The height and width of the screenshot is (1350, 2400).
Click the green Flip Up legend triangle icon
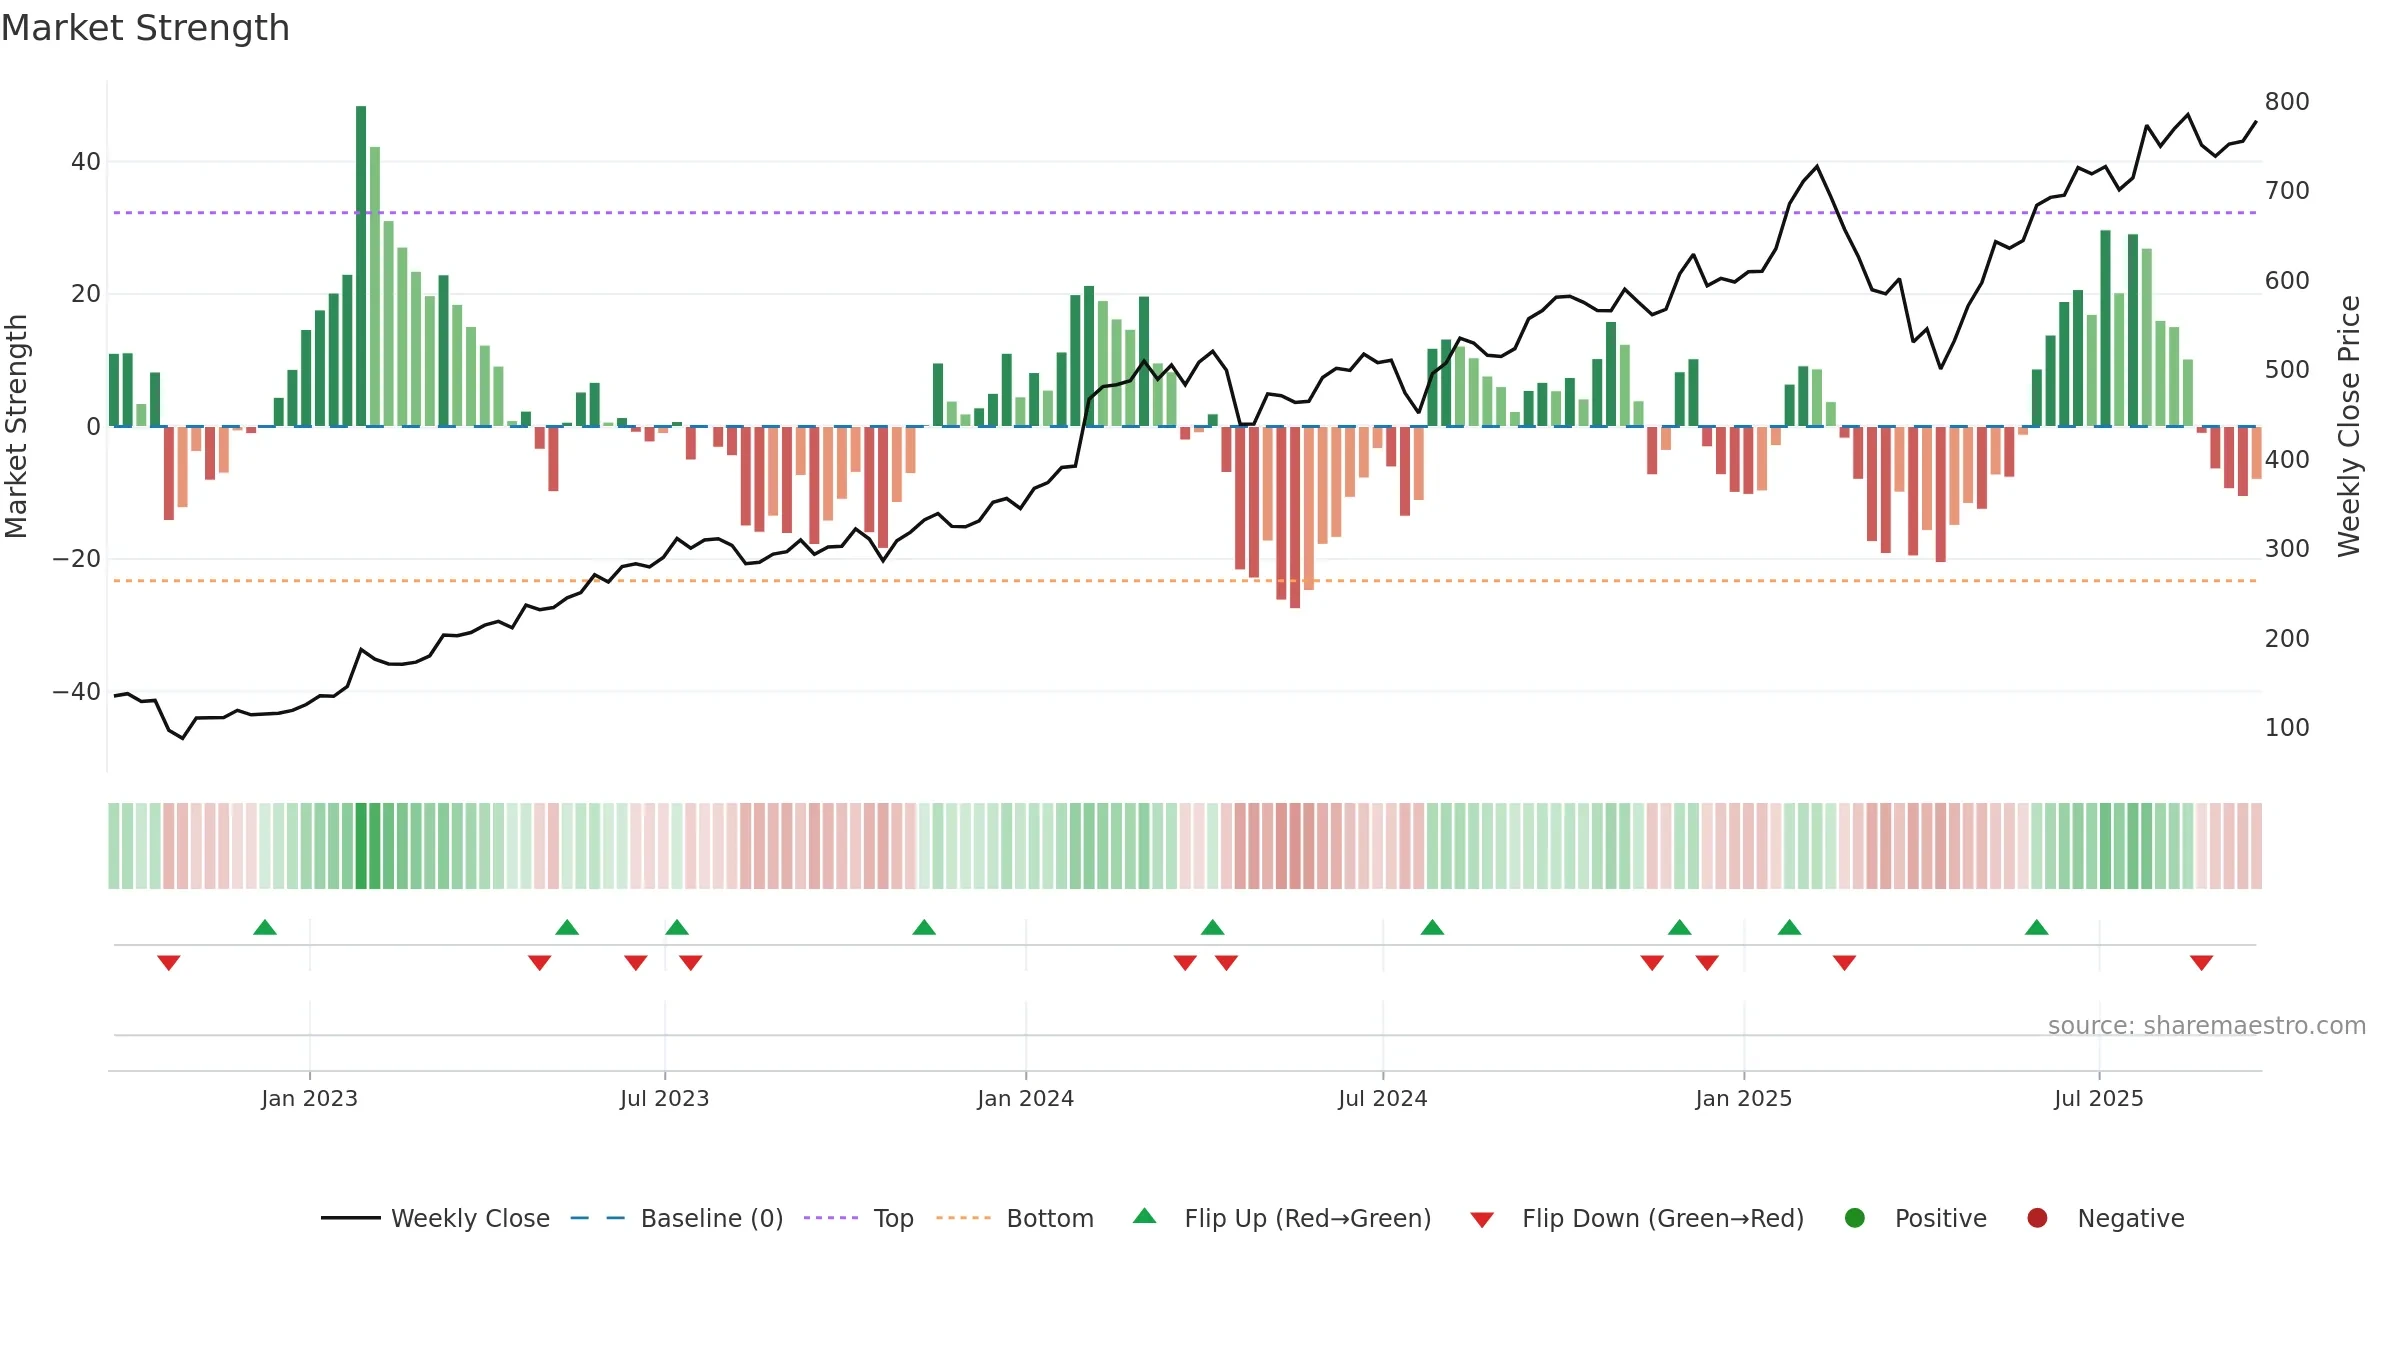1145,1216
